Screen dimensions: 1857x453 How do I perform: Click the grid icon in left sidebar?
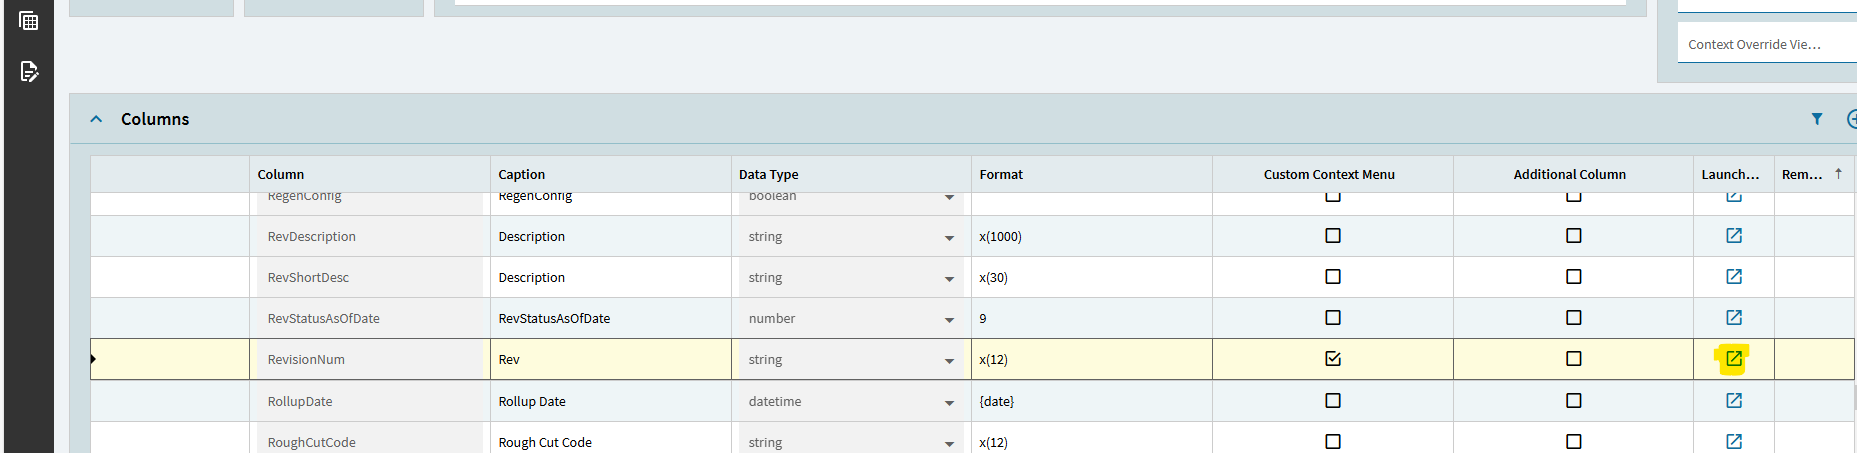click(29, 21)
